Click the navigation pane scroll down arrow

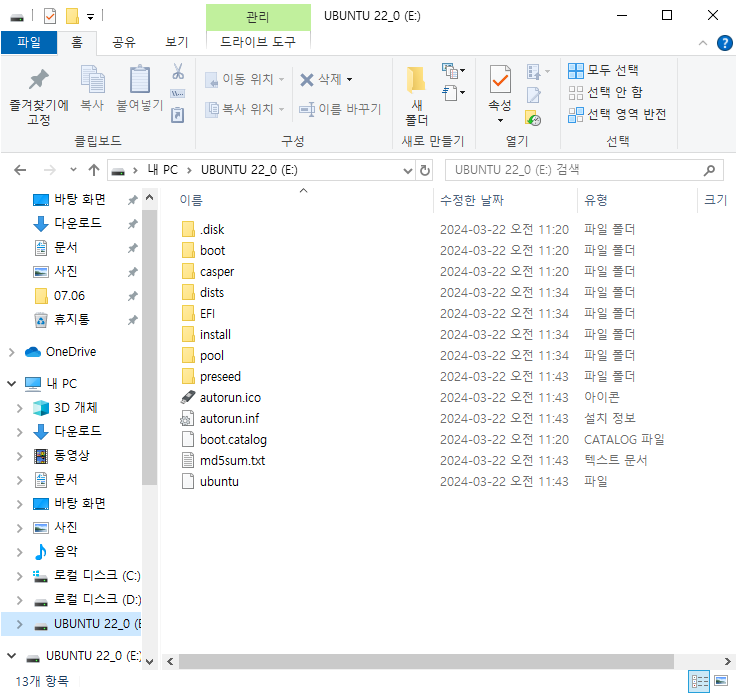click(x=149, y=662)
